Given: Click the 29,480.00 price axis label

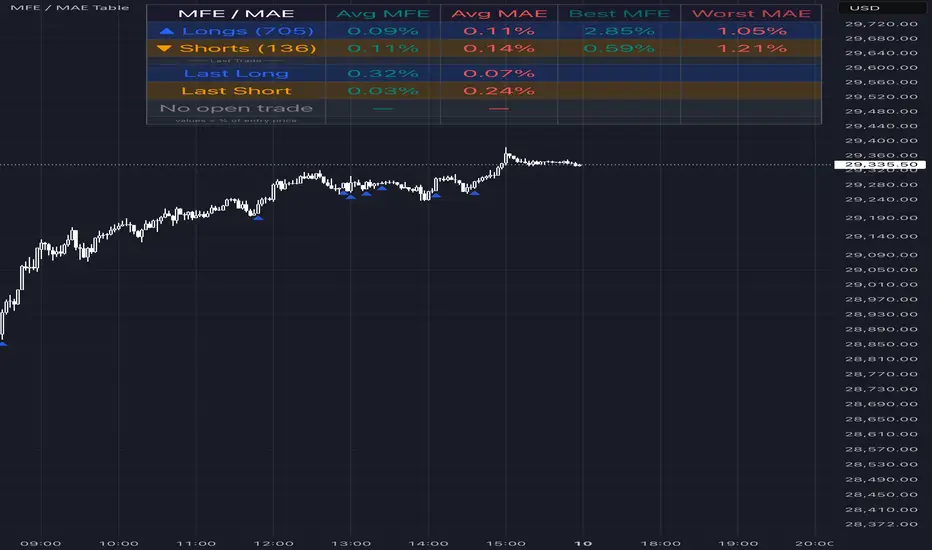Looking at the screenshot, I should (881, 111).
